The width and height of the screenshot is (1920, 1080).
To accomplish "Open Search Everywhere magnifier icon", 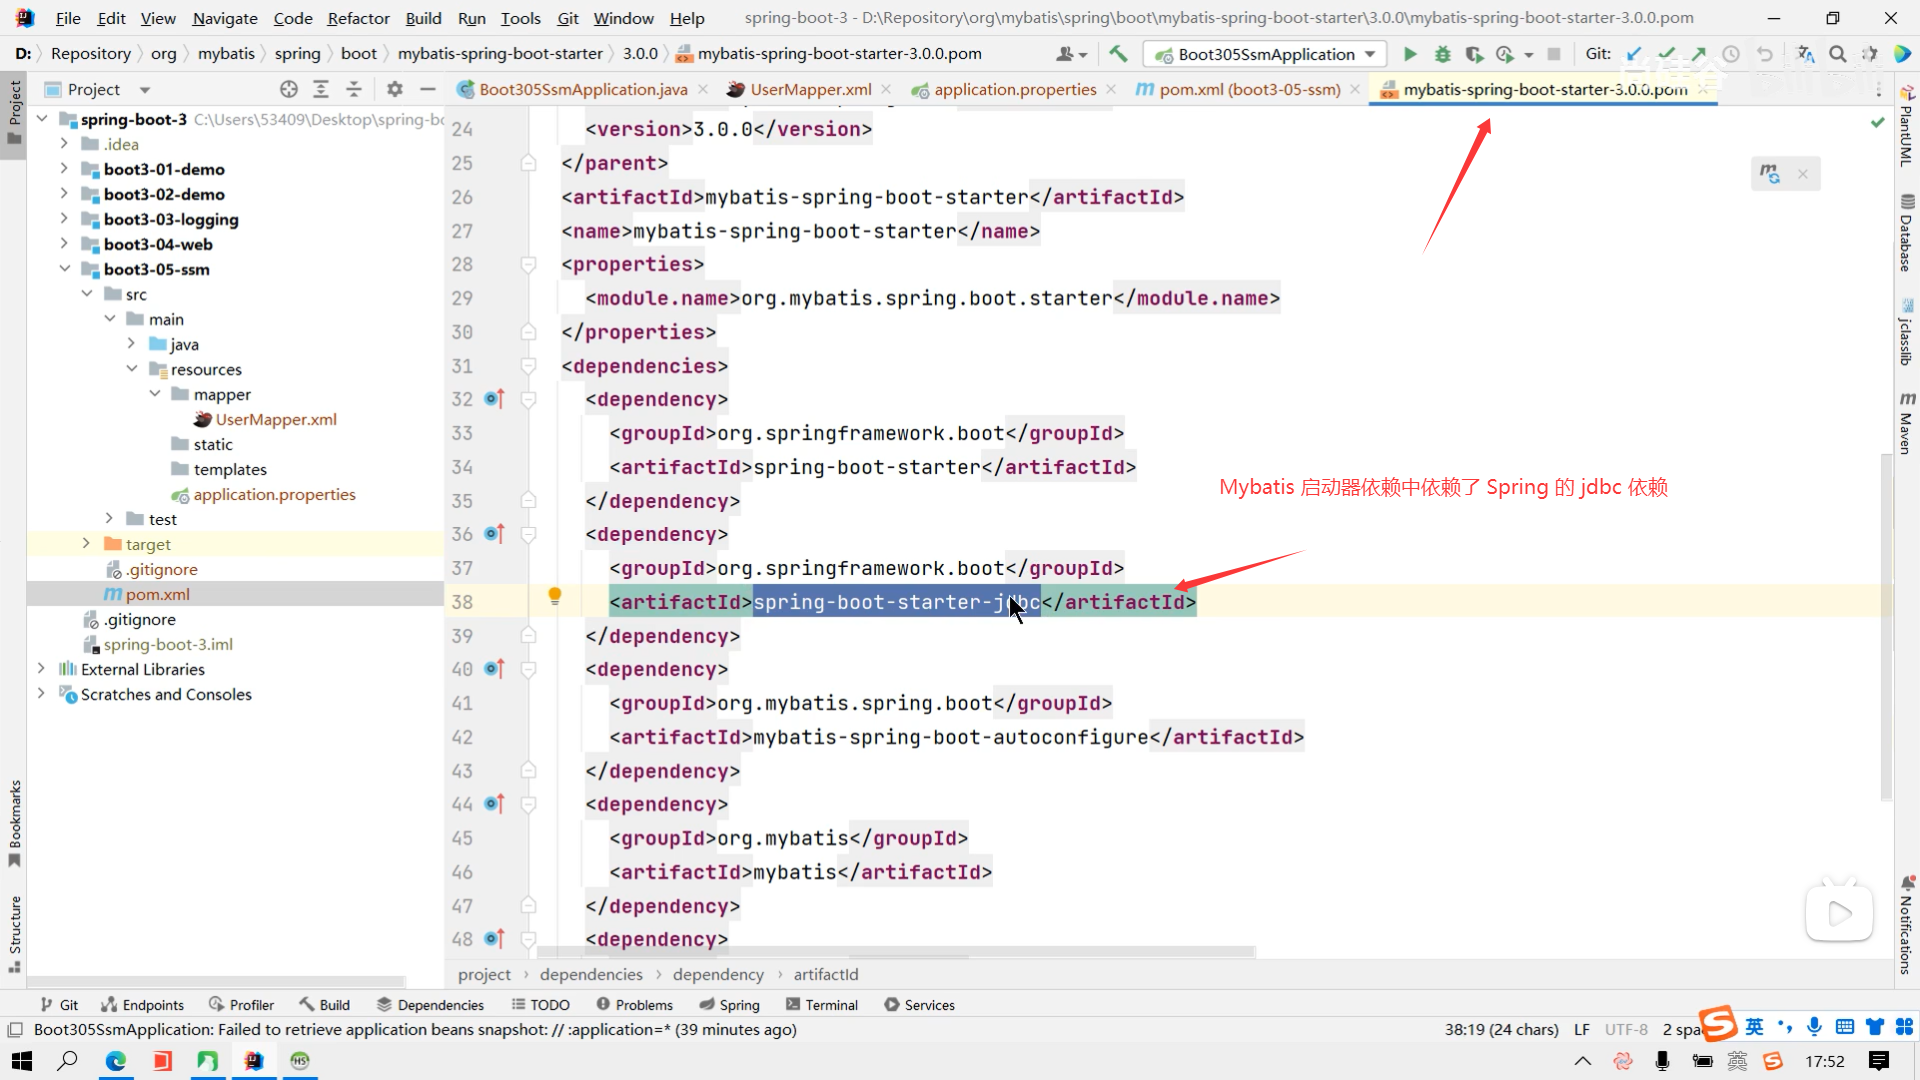I will tap(1838, 54).
